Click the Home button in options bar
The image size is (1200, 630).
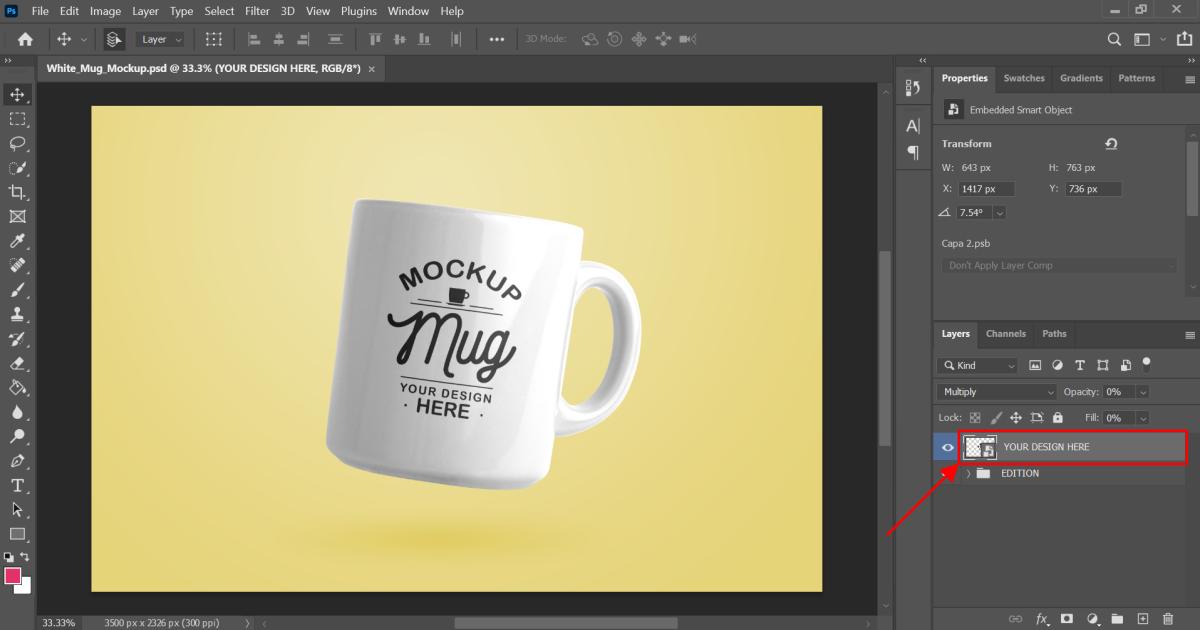tap(25, 39)
